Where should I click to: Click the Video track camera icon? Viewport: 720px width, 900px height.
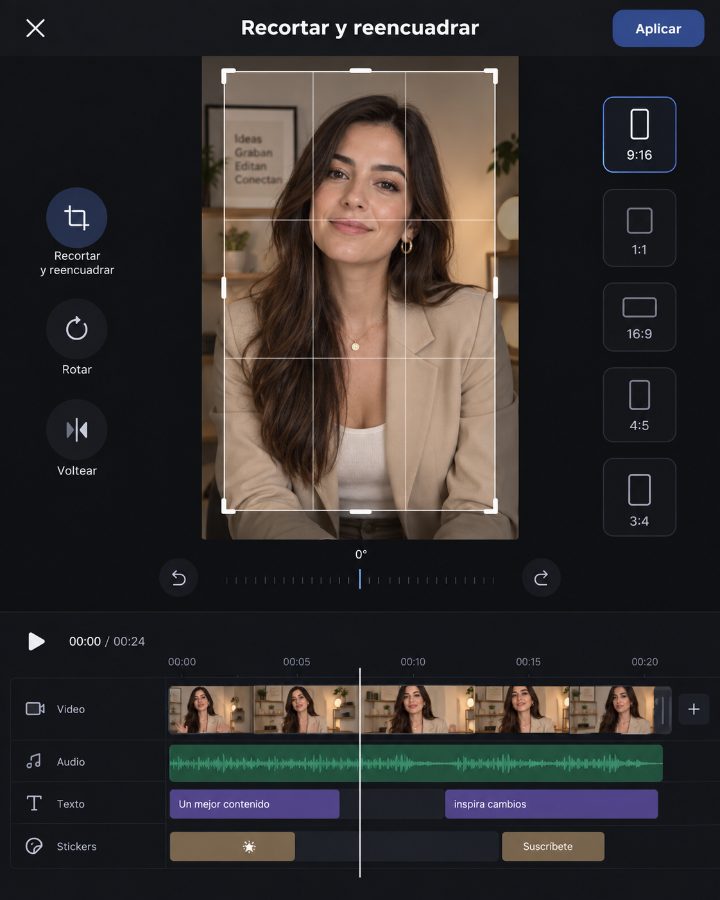pos(35,709)
